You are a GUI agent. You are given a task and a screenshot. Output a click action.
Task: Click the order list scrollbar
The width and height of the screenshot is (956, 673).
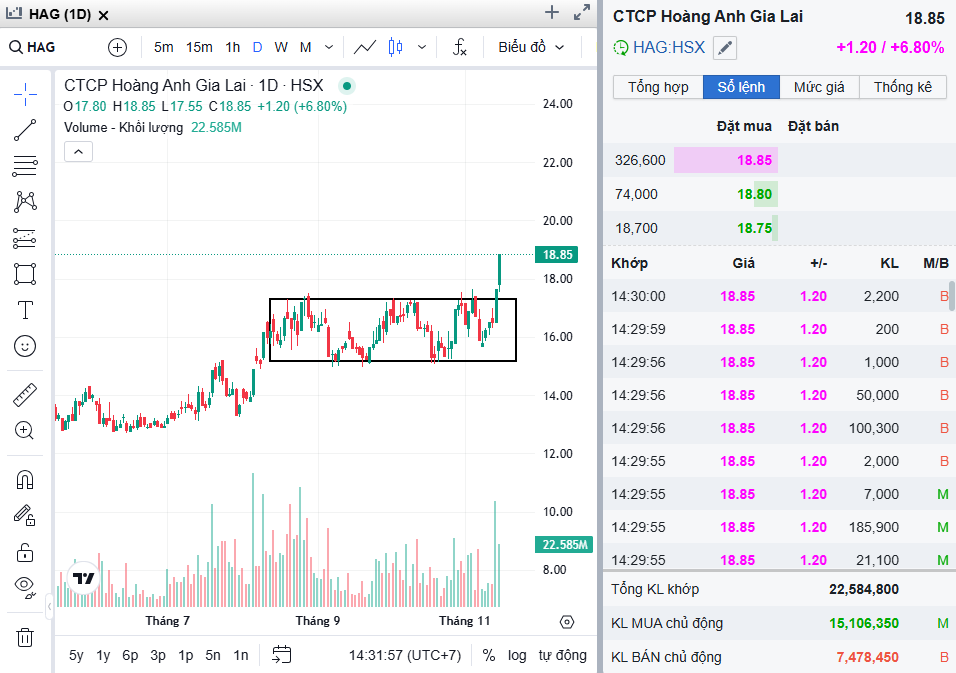951,297
